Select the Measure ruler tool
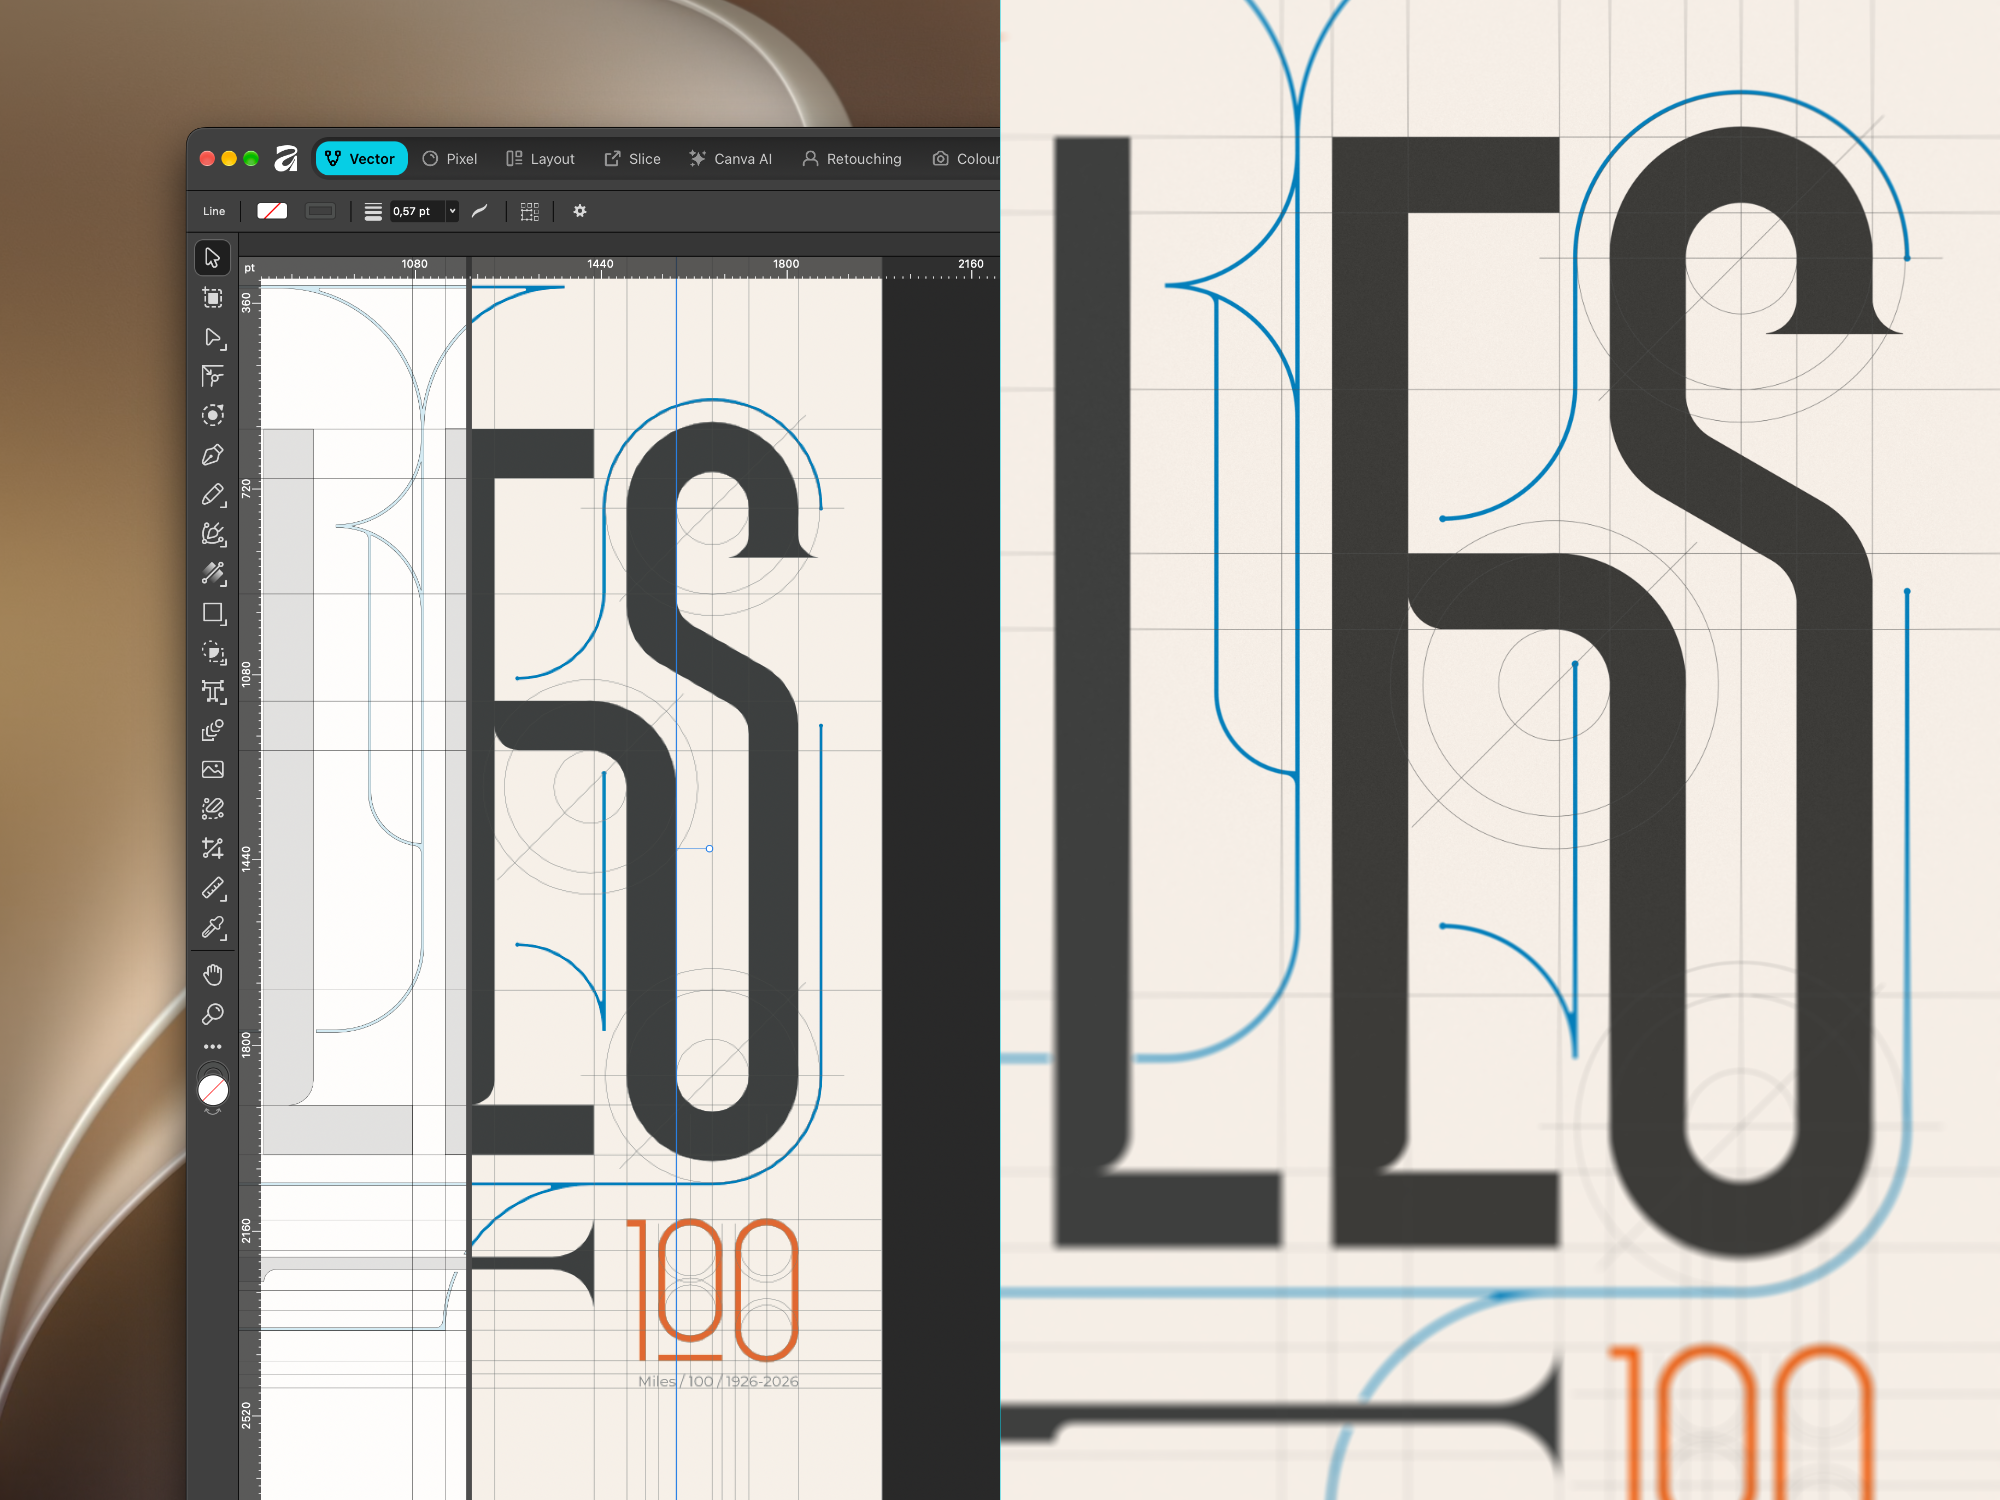Viewport: 2000px width, 1500px height. click(x=212, y=888)
